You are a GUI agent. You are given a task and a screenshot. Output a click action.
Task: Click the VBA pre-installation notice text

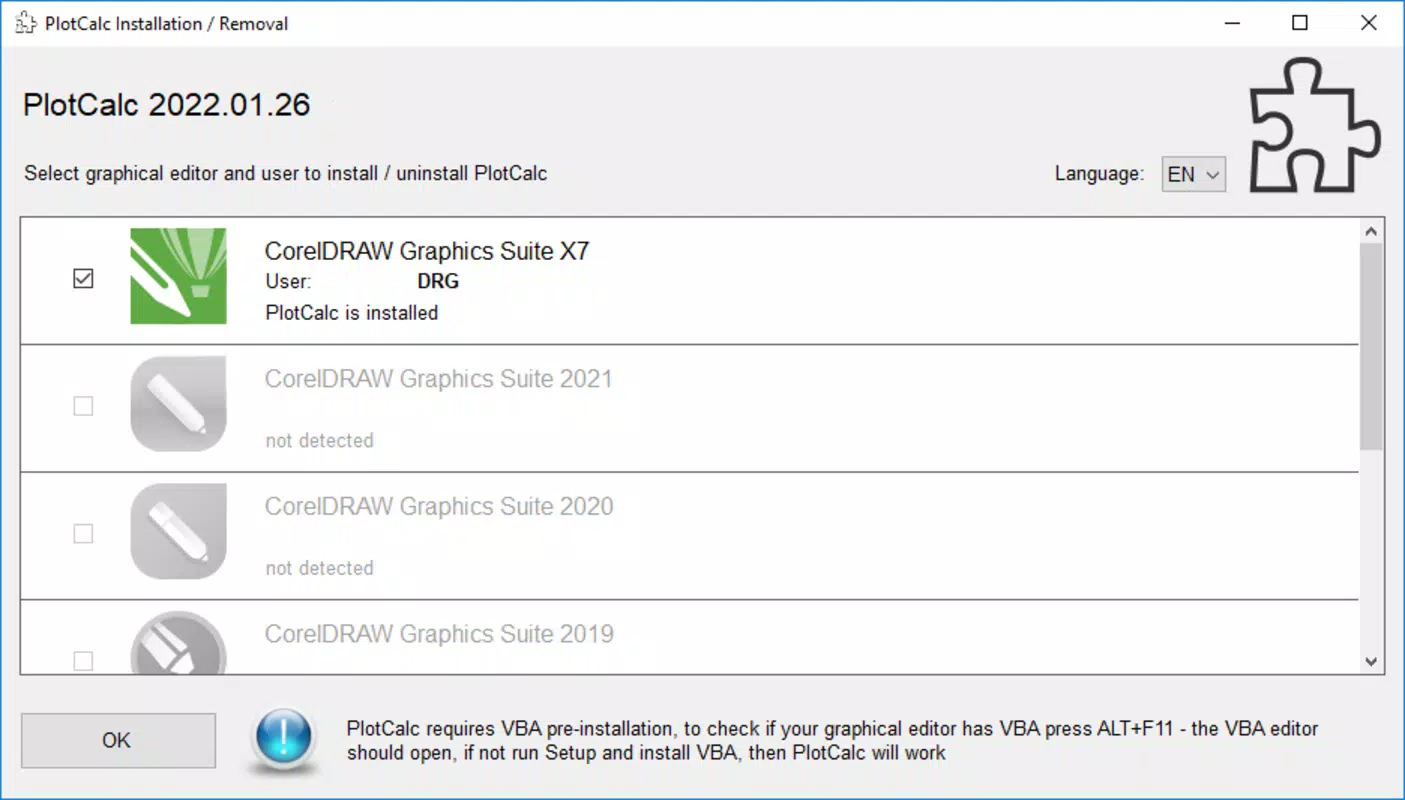click(x=832, y=740)
